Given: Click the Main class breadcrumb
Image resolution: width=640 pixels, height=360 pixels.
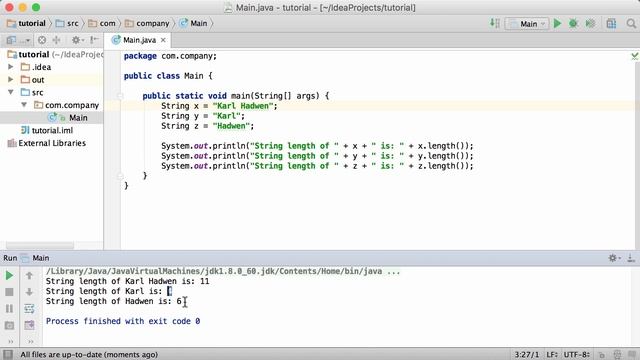Looking at the screenshot, I should 193,23.
